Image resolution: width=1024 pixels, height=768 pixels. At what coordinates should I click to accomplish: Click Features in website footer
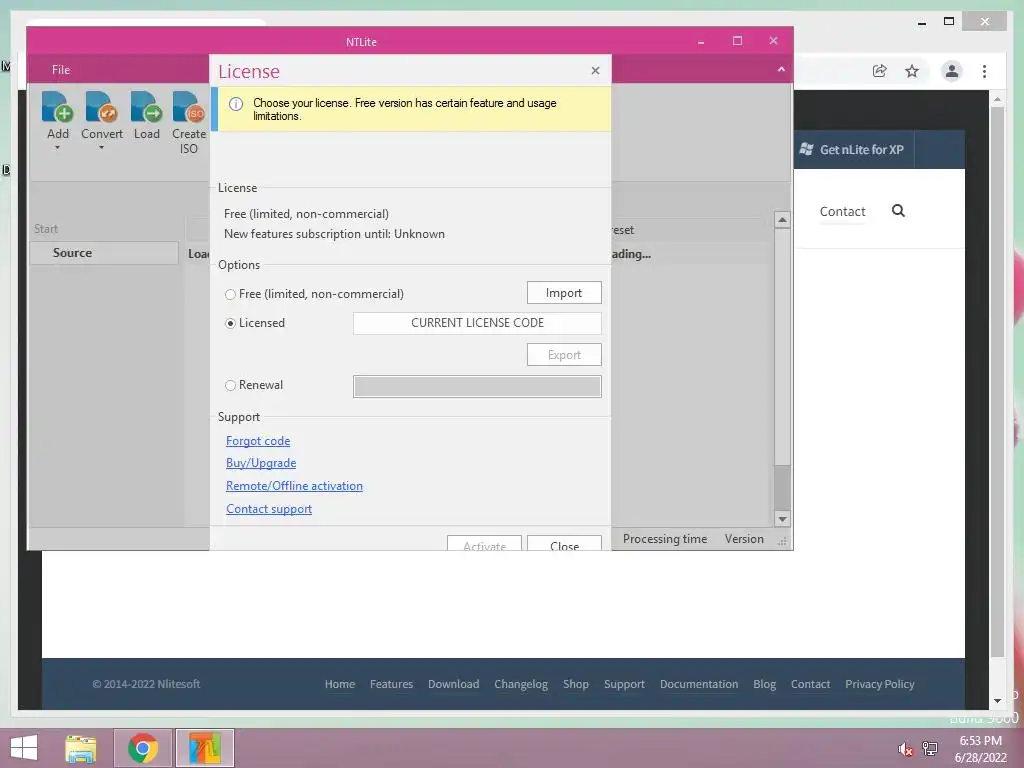pos(391,684)
